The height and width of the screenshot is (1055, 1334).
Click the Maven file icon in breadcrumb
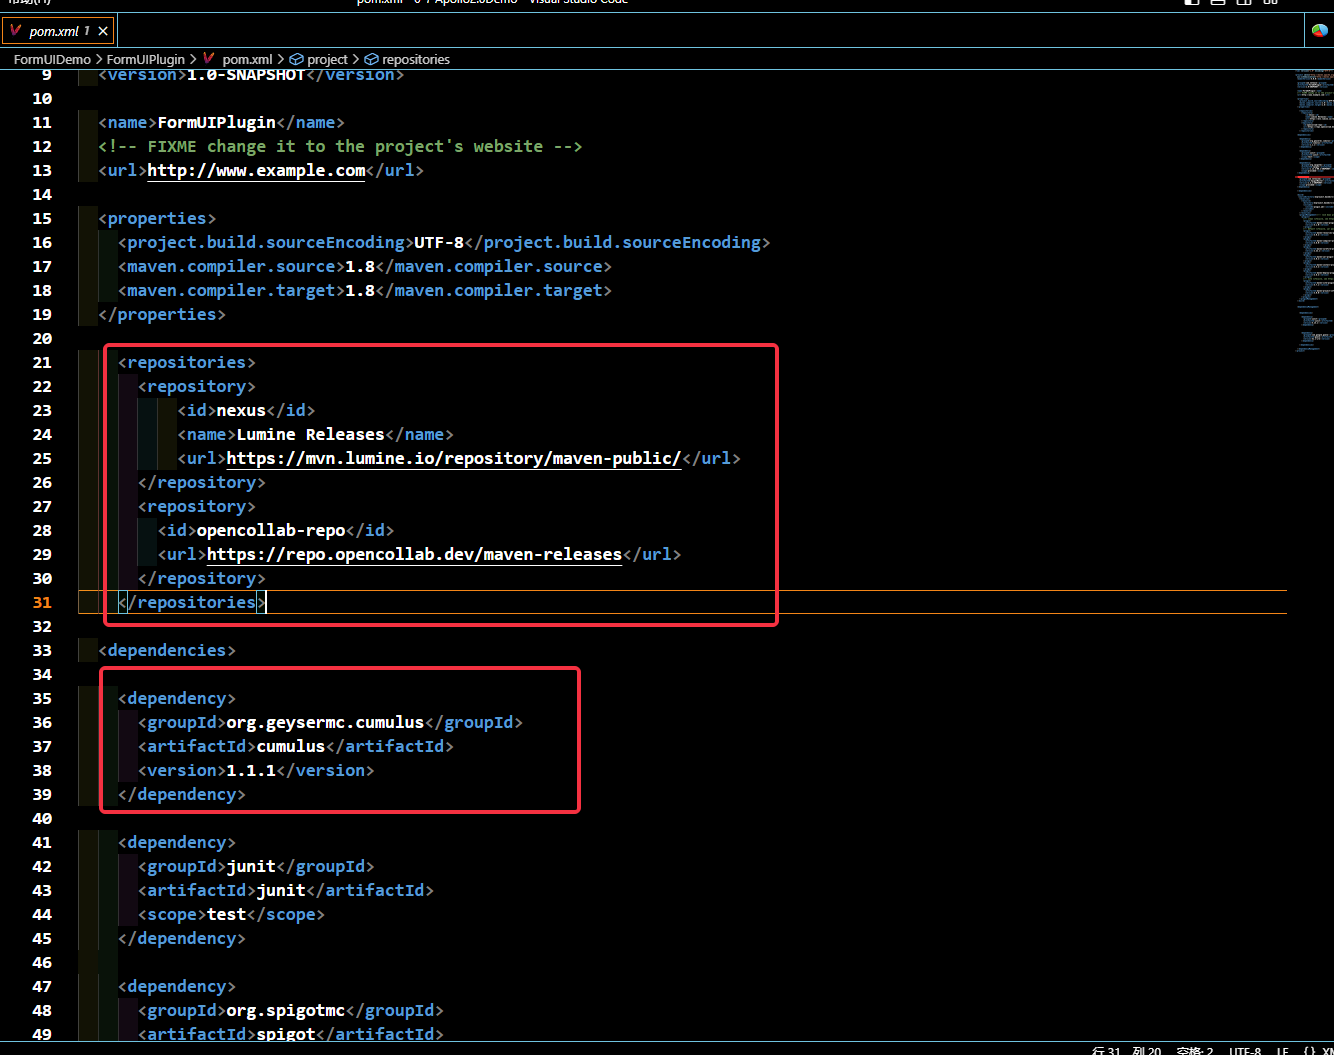click(209, 59)
